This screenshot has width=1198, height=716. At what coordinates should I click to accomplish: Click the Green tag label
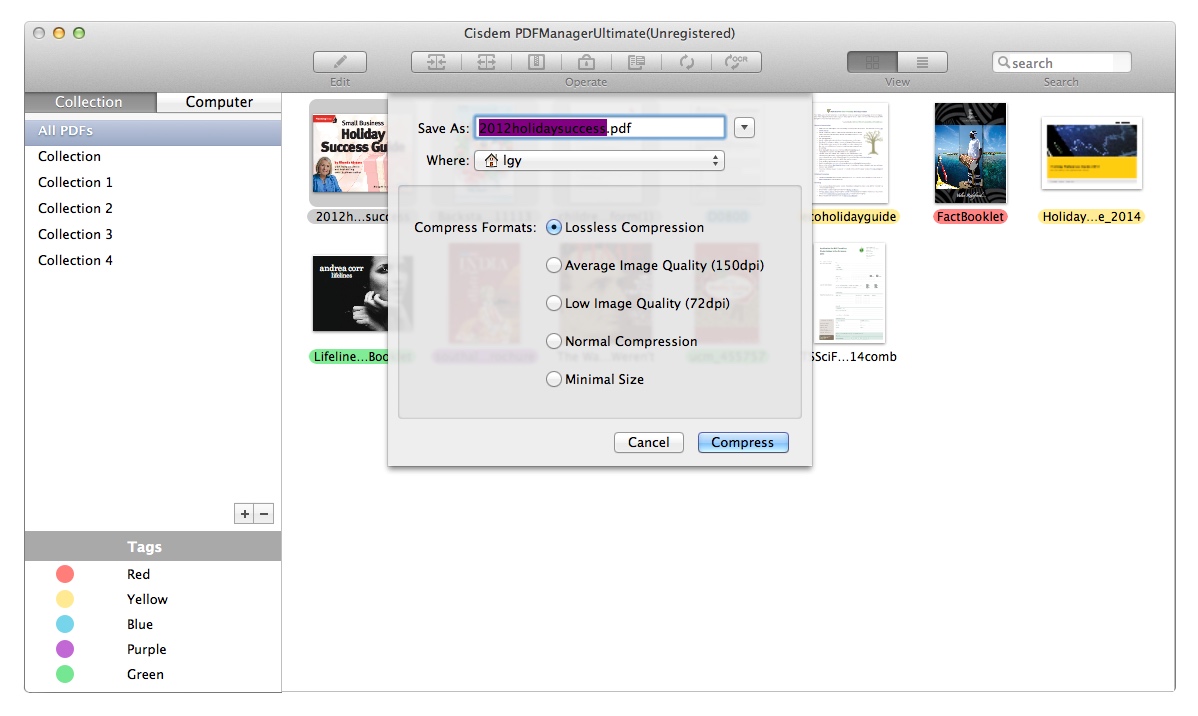point(145,674)
